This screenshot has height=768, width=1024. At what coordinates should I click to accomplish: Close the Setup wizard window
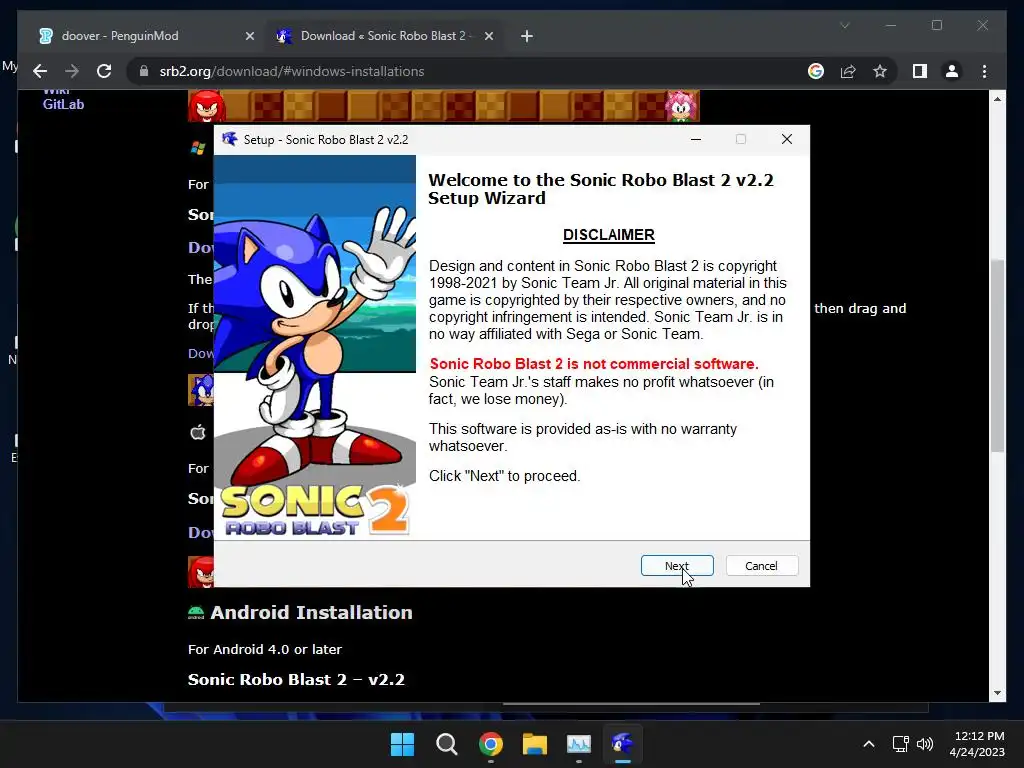tap(787, 139)
